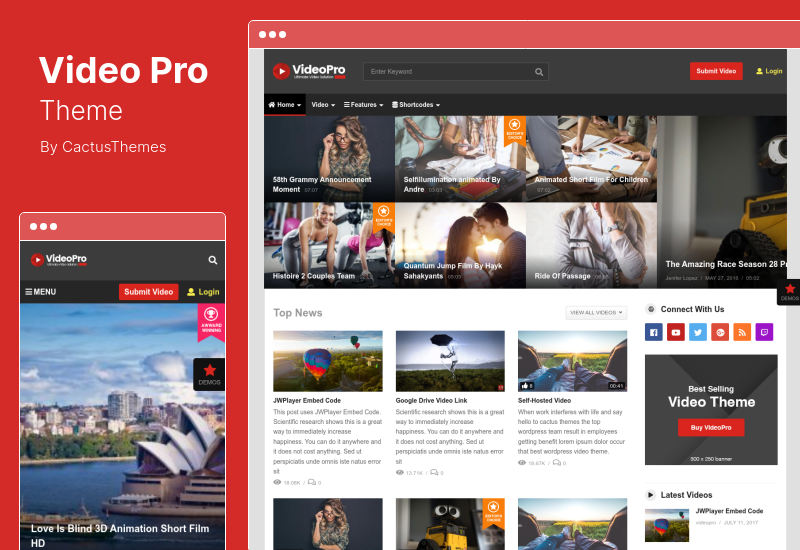The image size is (800, 550).
Task: Open the Ride Of Passage video
Action: coord(591,245)
